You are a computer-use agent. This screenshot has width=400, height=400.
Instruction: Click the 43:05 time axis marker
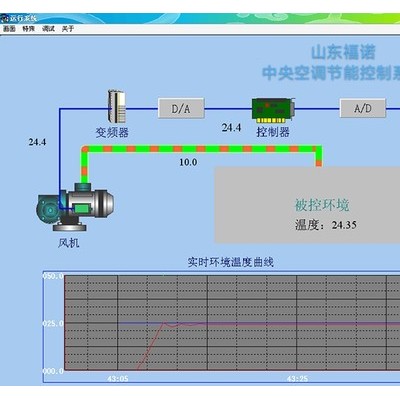click(x=118, y=379)
